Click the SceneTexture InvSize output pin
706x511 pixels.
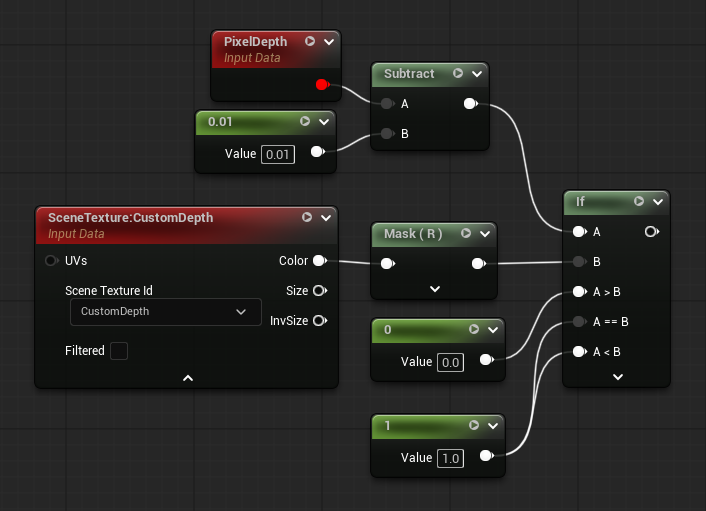point(319,321)
